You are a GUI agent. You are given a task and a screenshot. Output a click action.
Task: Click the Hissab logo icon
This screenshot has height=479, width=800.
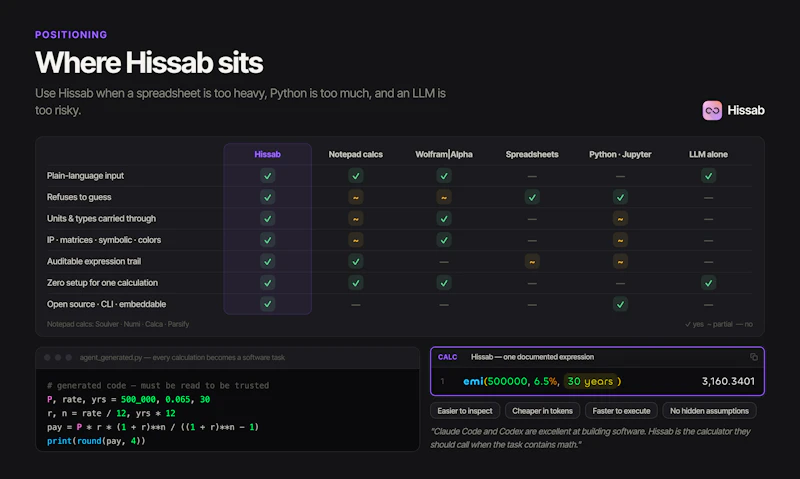point(712,110)
